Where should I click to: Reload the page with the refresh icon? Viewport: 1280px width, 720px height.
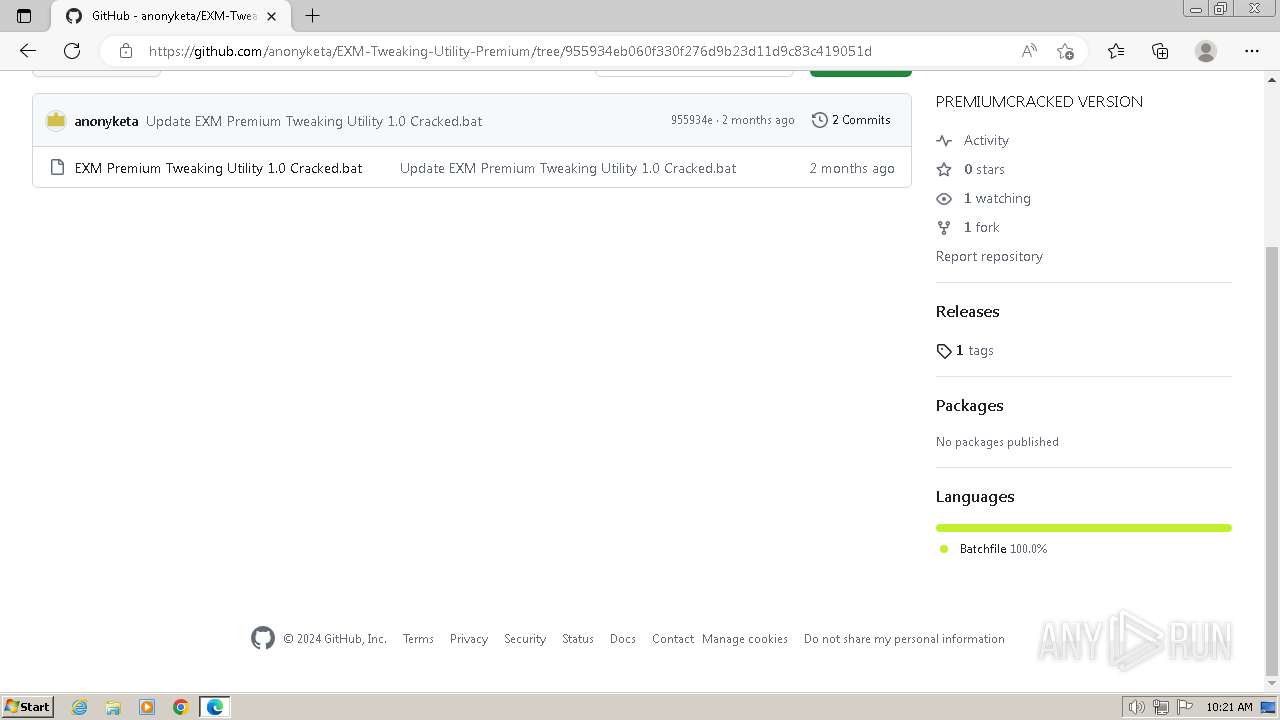coord(72,51)
